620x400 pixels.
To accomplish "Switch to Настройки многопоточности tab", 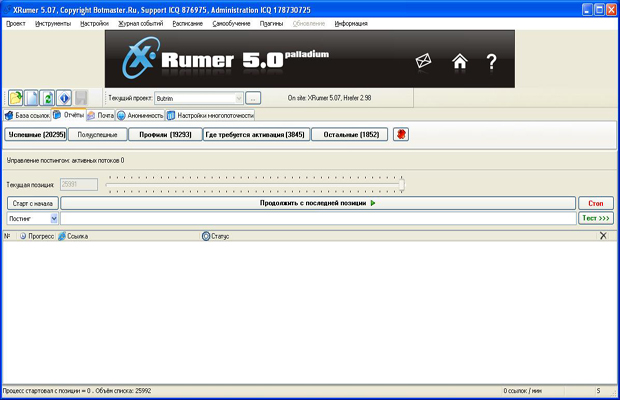I will (x=210, y=115).
